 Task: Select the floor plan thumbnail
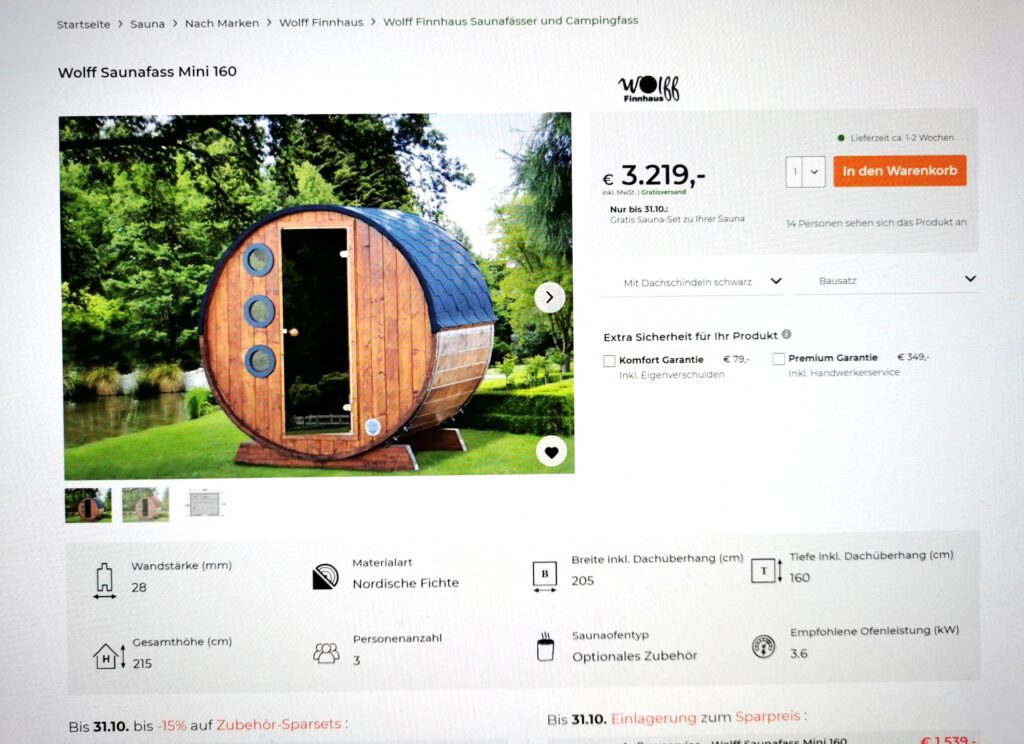coord(204,504)
